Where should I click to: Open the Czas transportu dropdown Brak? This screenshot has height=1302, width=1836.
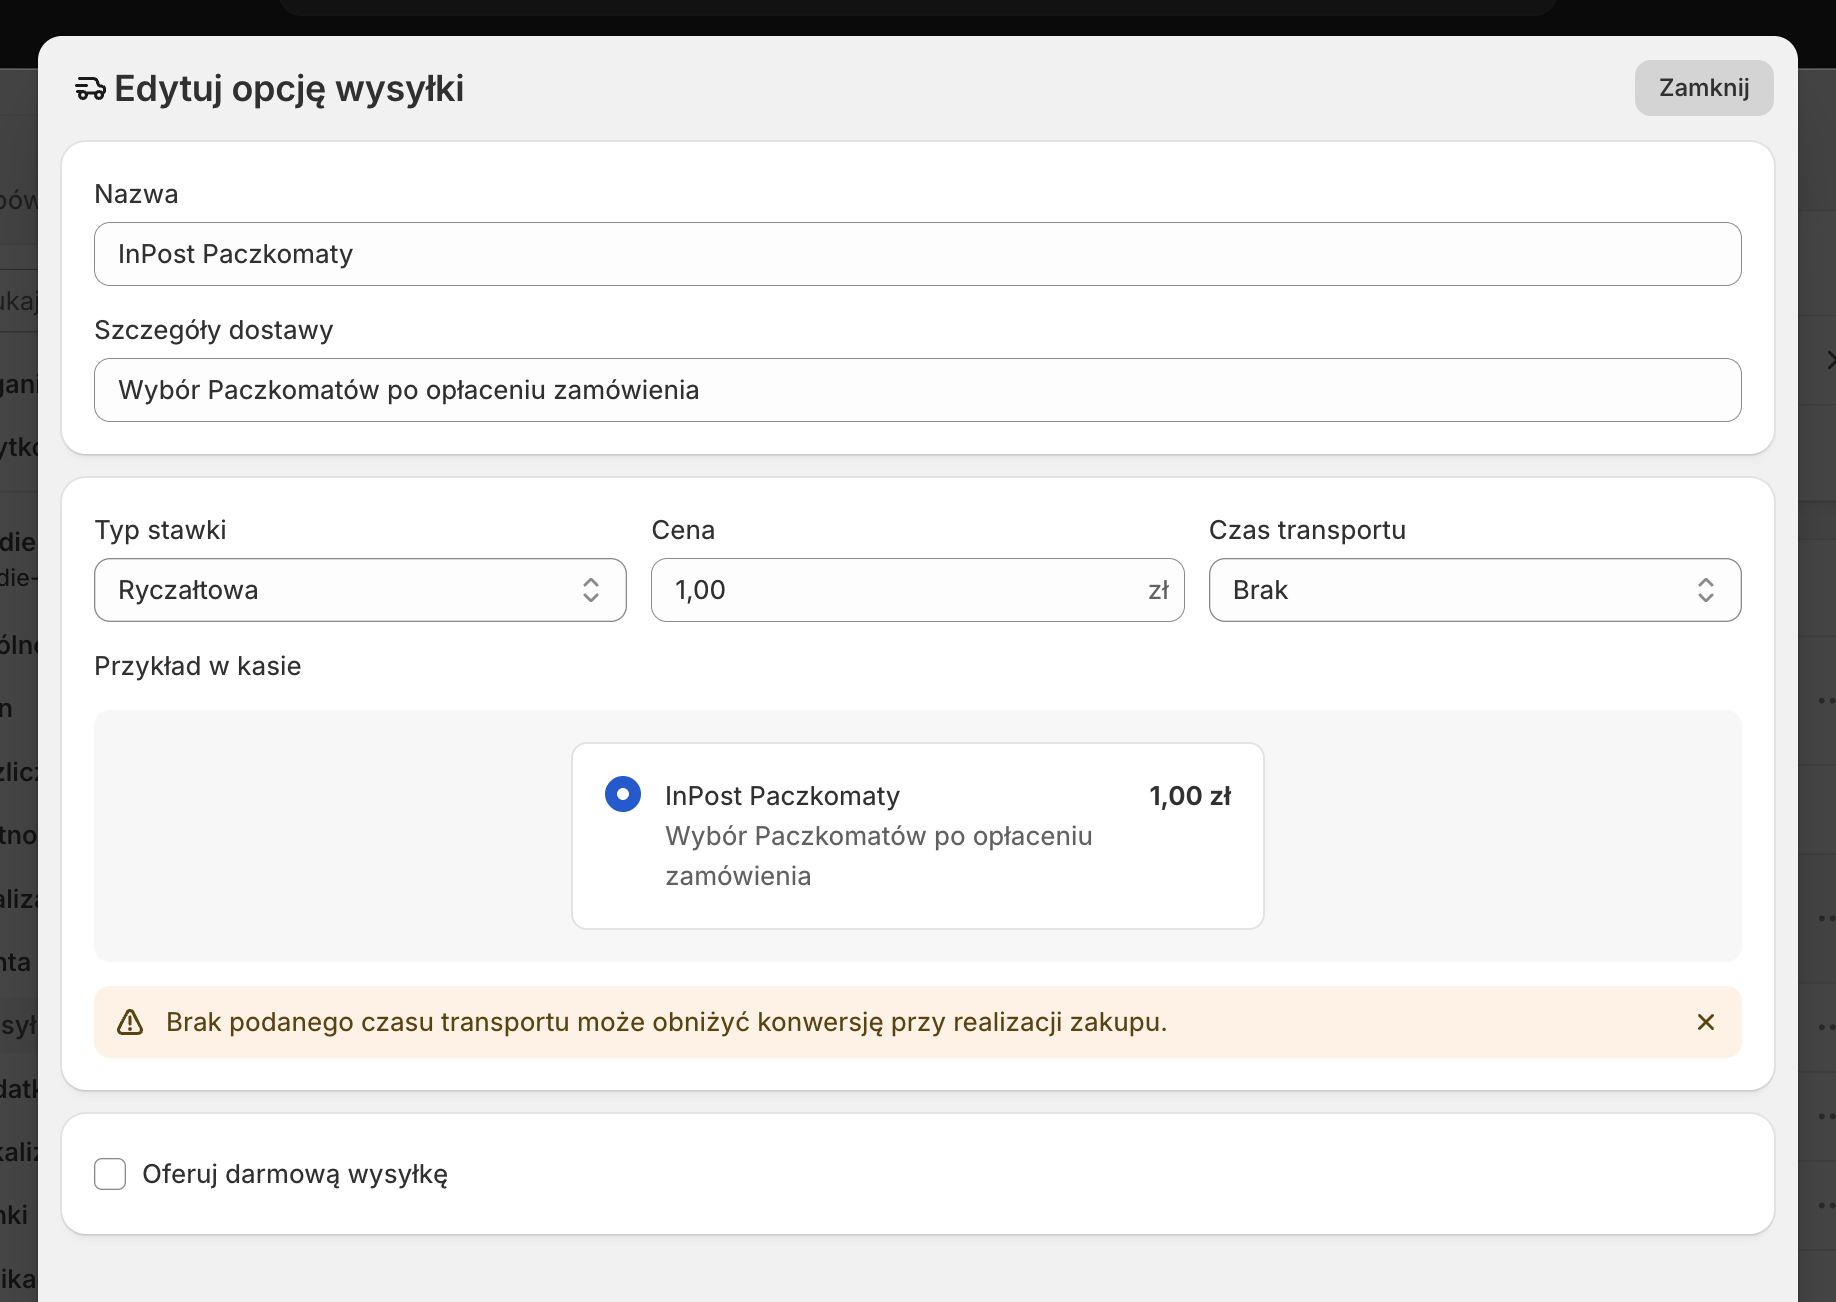[x=1475, y=590]
